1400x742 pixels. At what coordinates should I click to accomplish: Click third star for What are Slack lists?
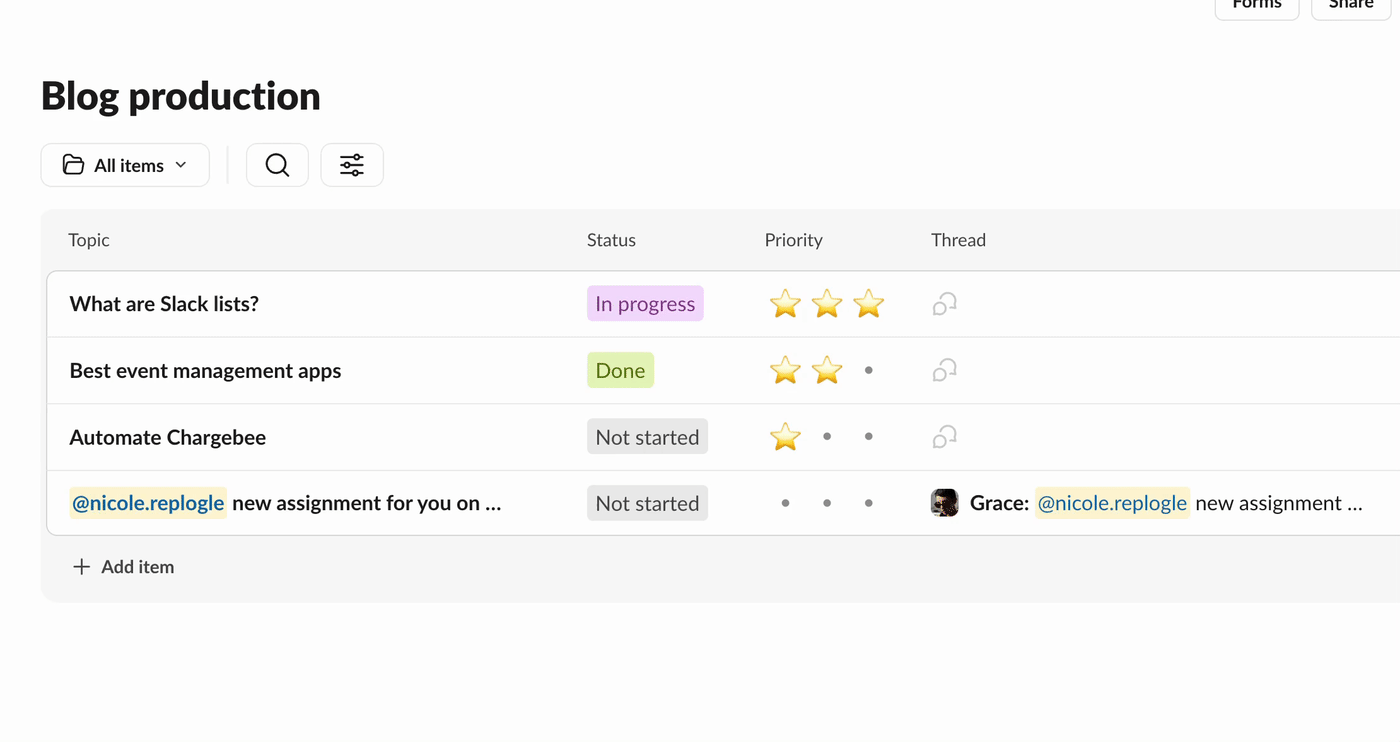pos(868,304)
